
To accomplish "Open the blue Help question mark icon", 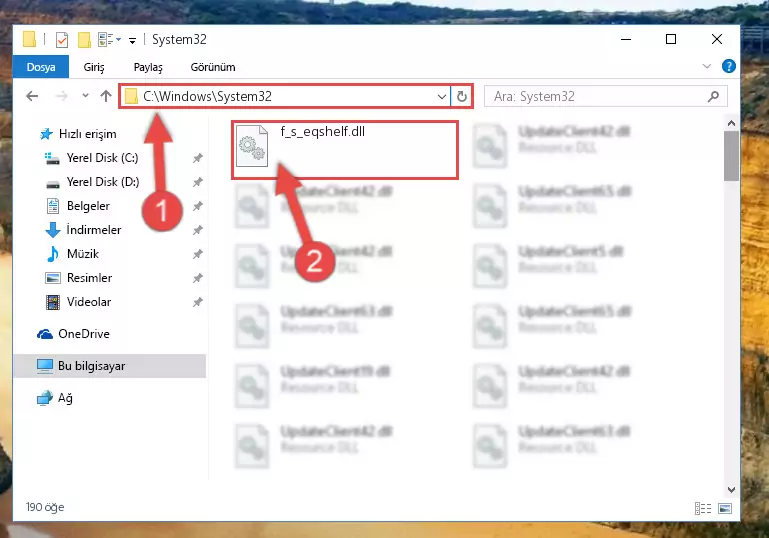I will coord(729,66).
